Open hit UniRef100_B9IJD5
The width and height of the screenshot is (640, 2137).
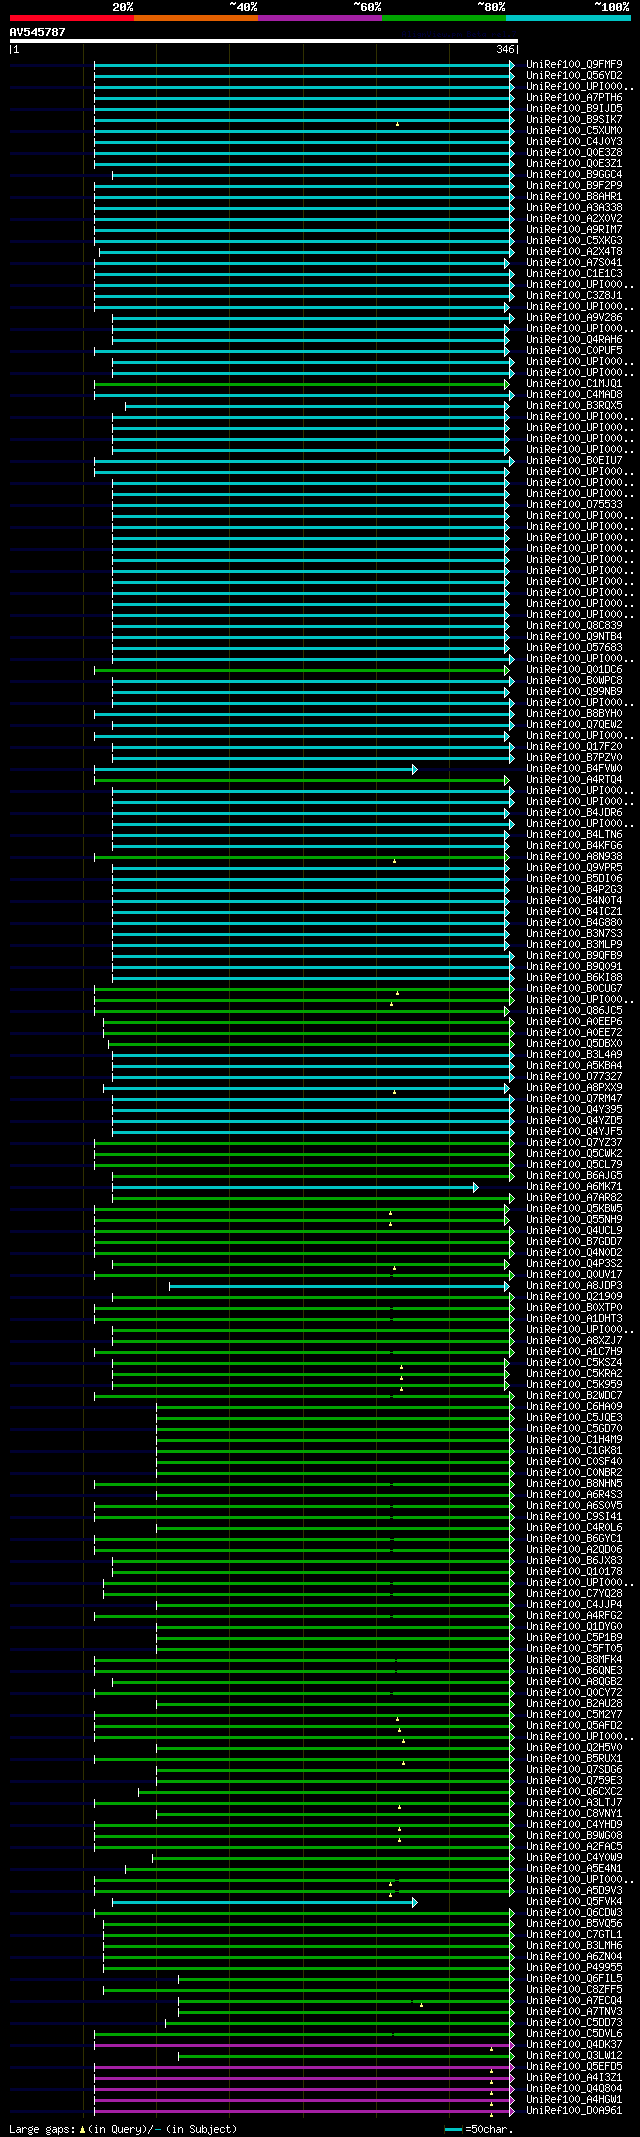(x=574, y=108)
